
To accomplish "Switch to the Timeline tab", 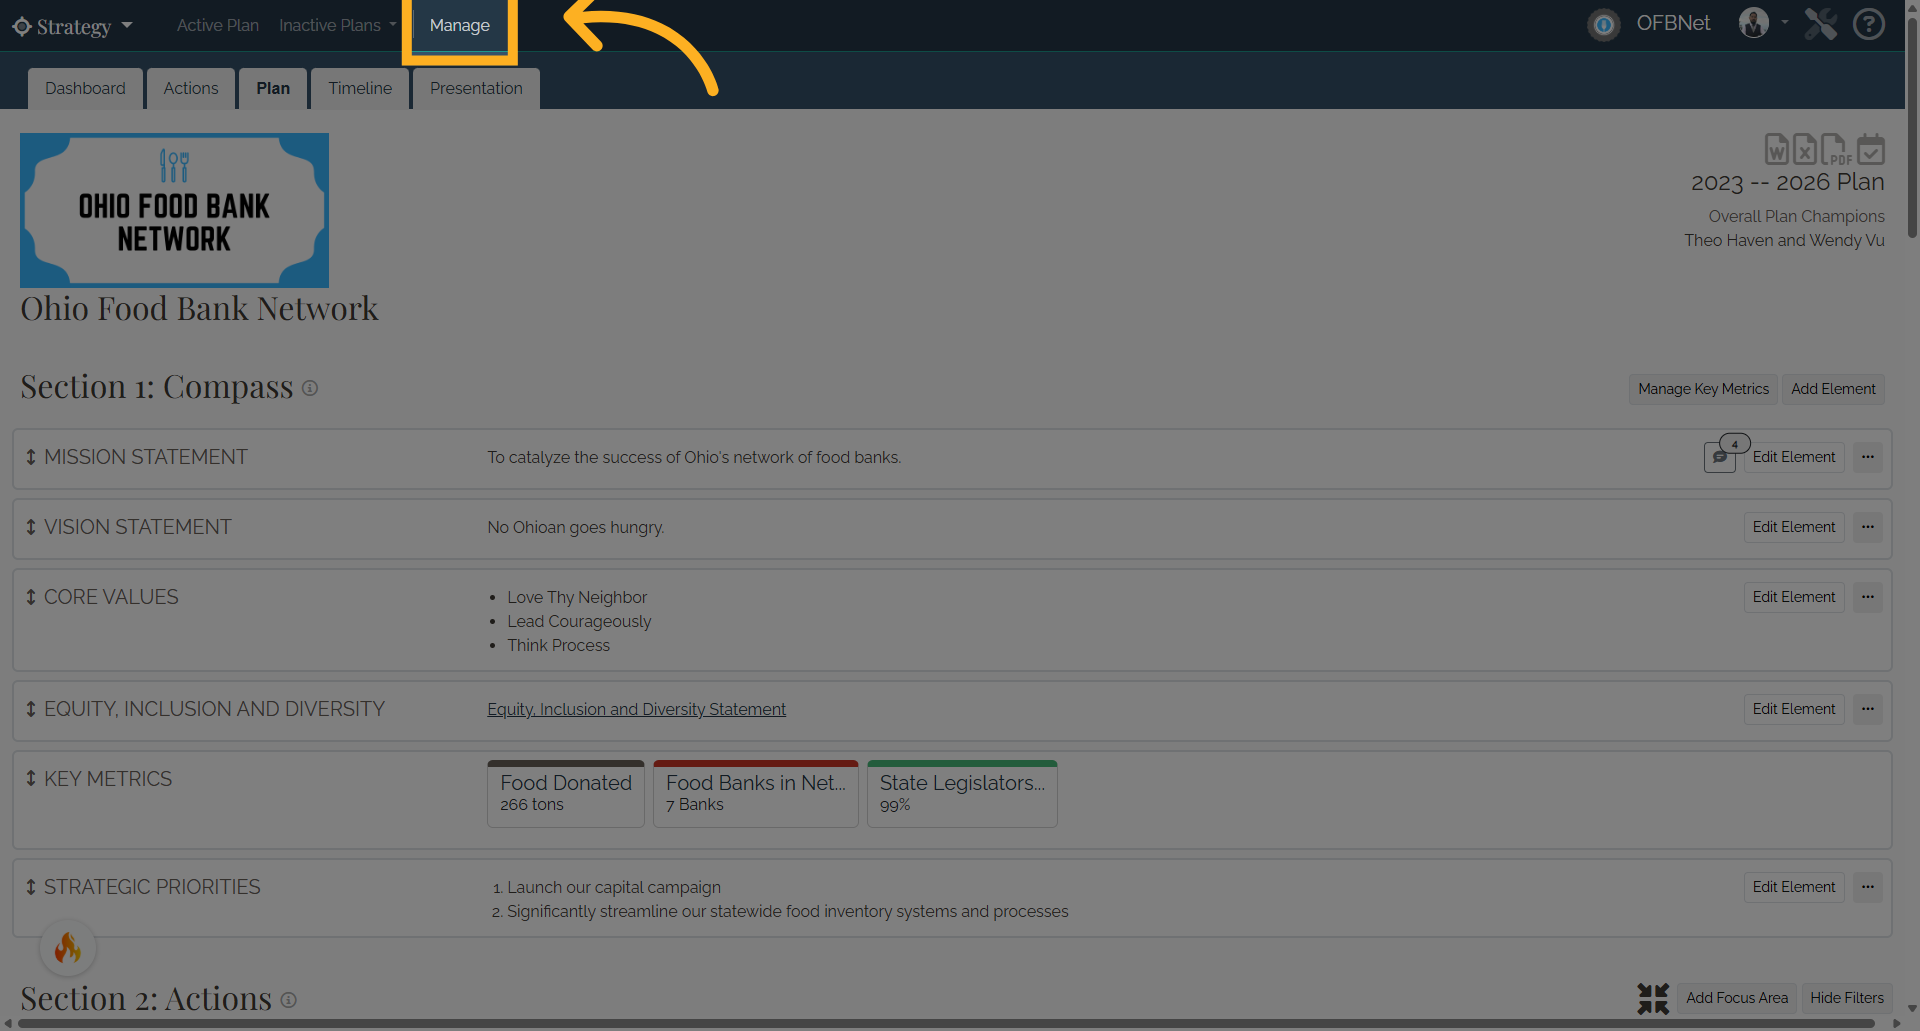I will 360,88.
